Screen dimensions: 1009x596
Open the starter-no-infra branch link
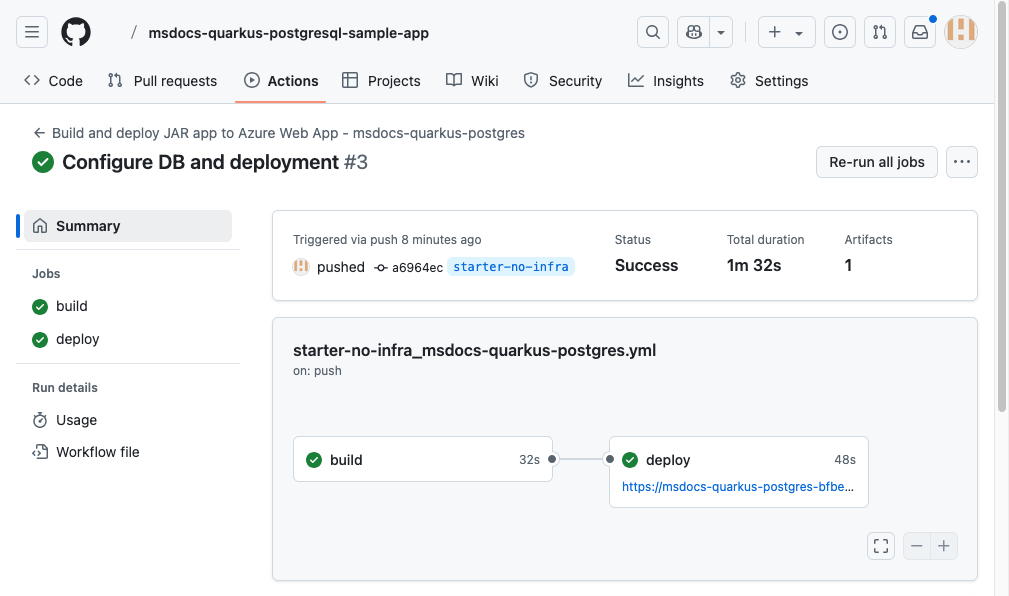(511, 267)
